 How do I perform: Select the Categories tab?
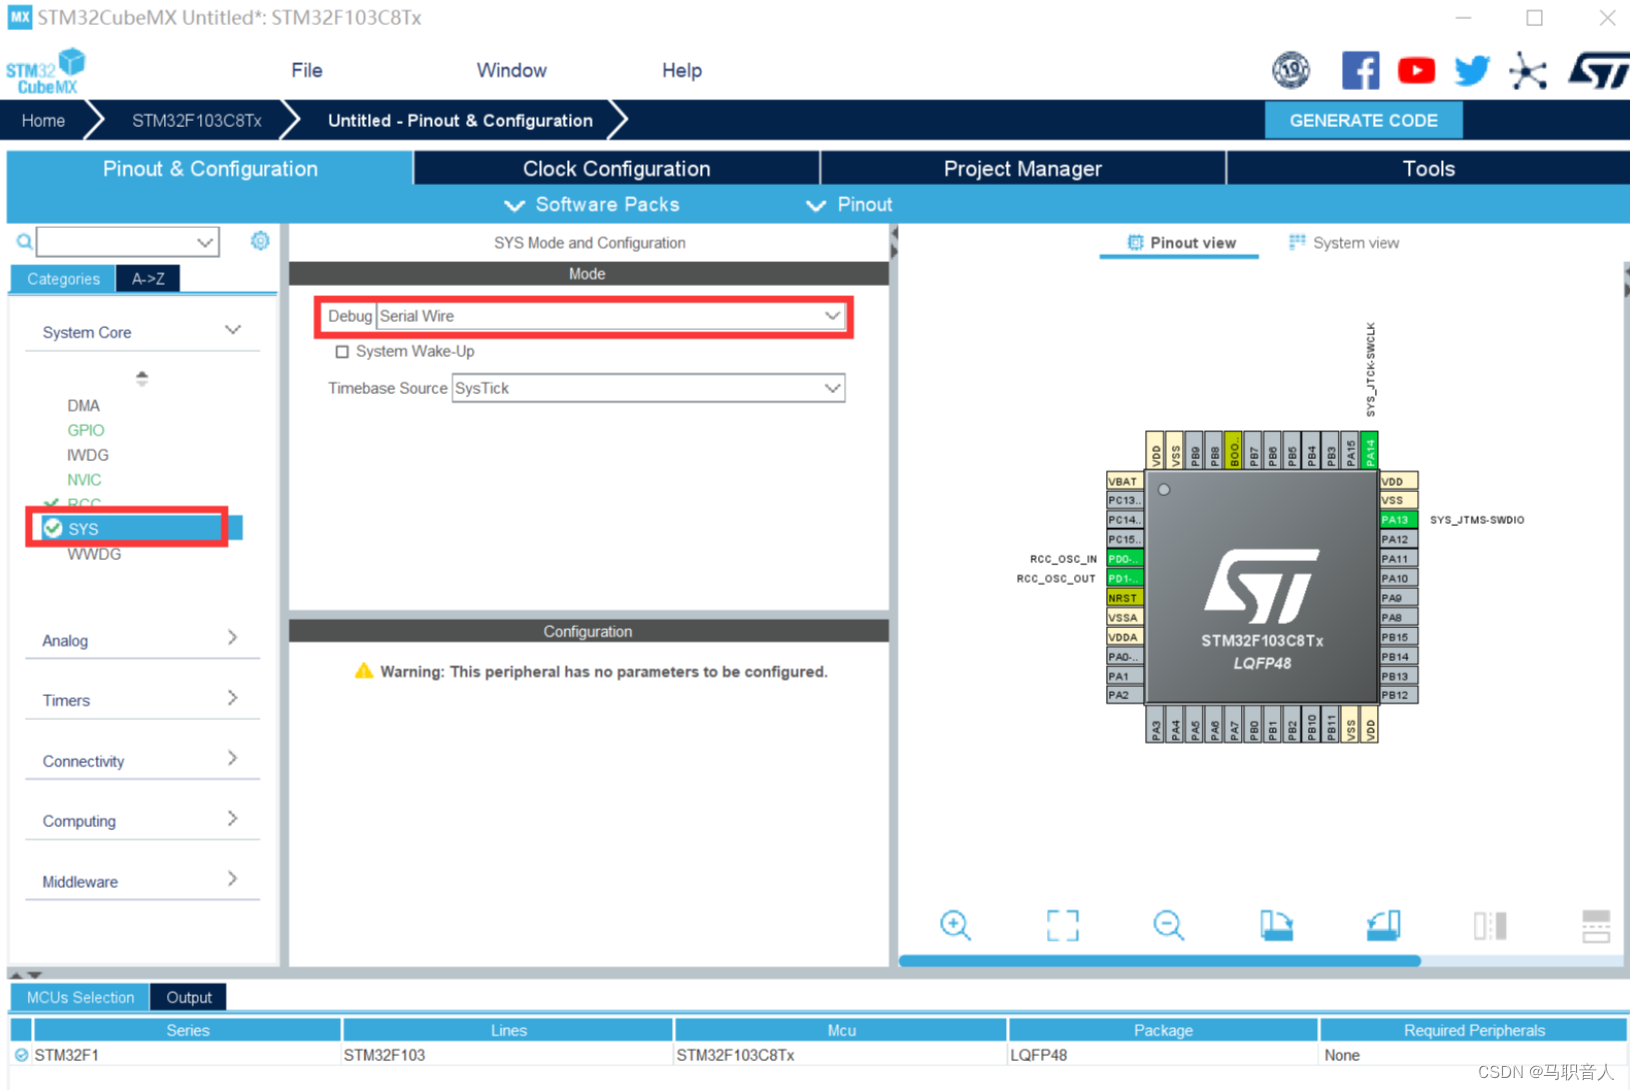[63, 278]
